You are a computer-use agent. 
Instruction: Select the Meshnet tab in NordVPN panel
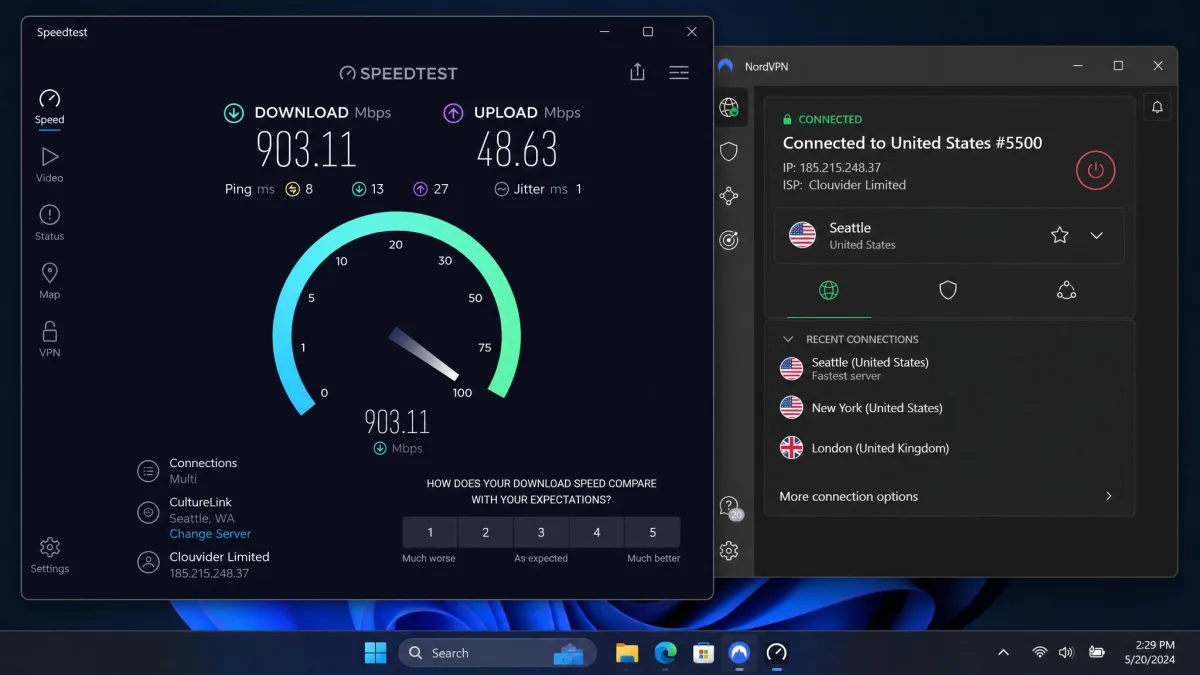point(1066,291)
